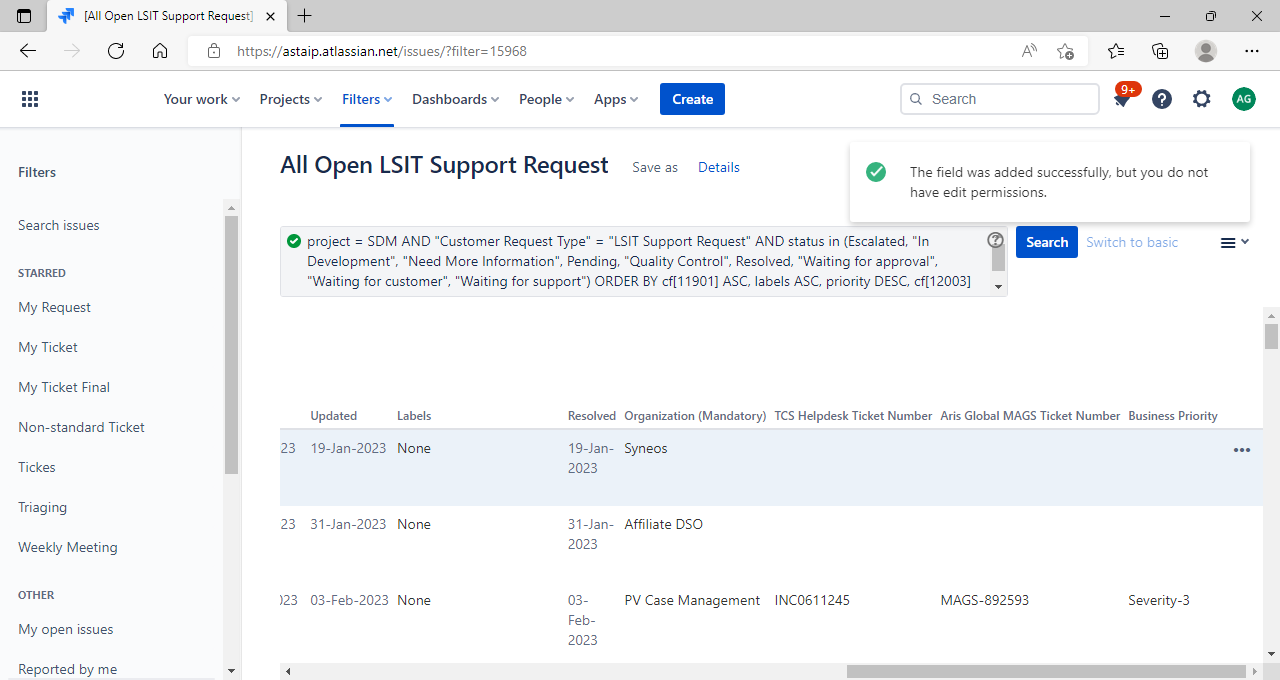Sort by Labels column header
This screenshot has height=680, width=1280.
coord(414,416)
